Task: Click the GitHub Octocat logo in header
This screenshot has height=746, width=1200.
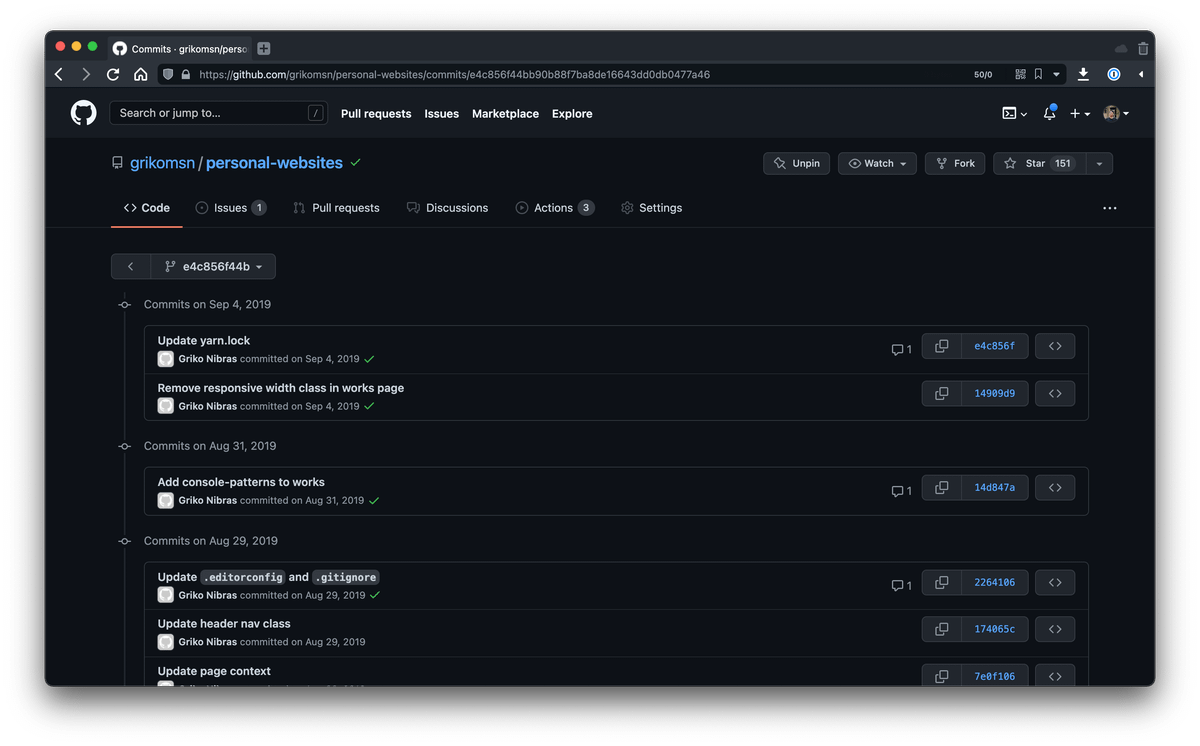Action: coord(84,113)
